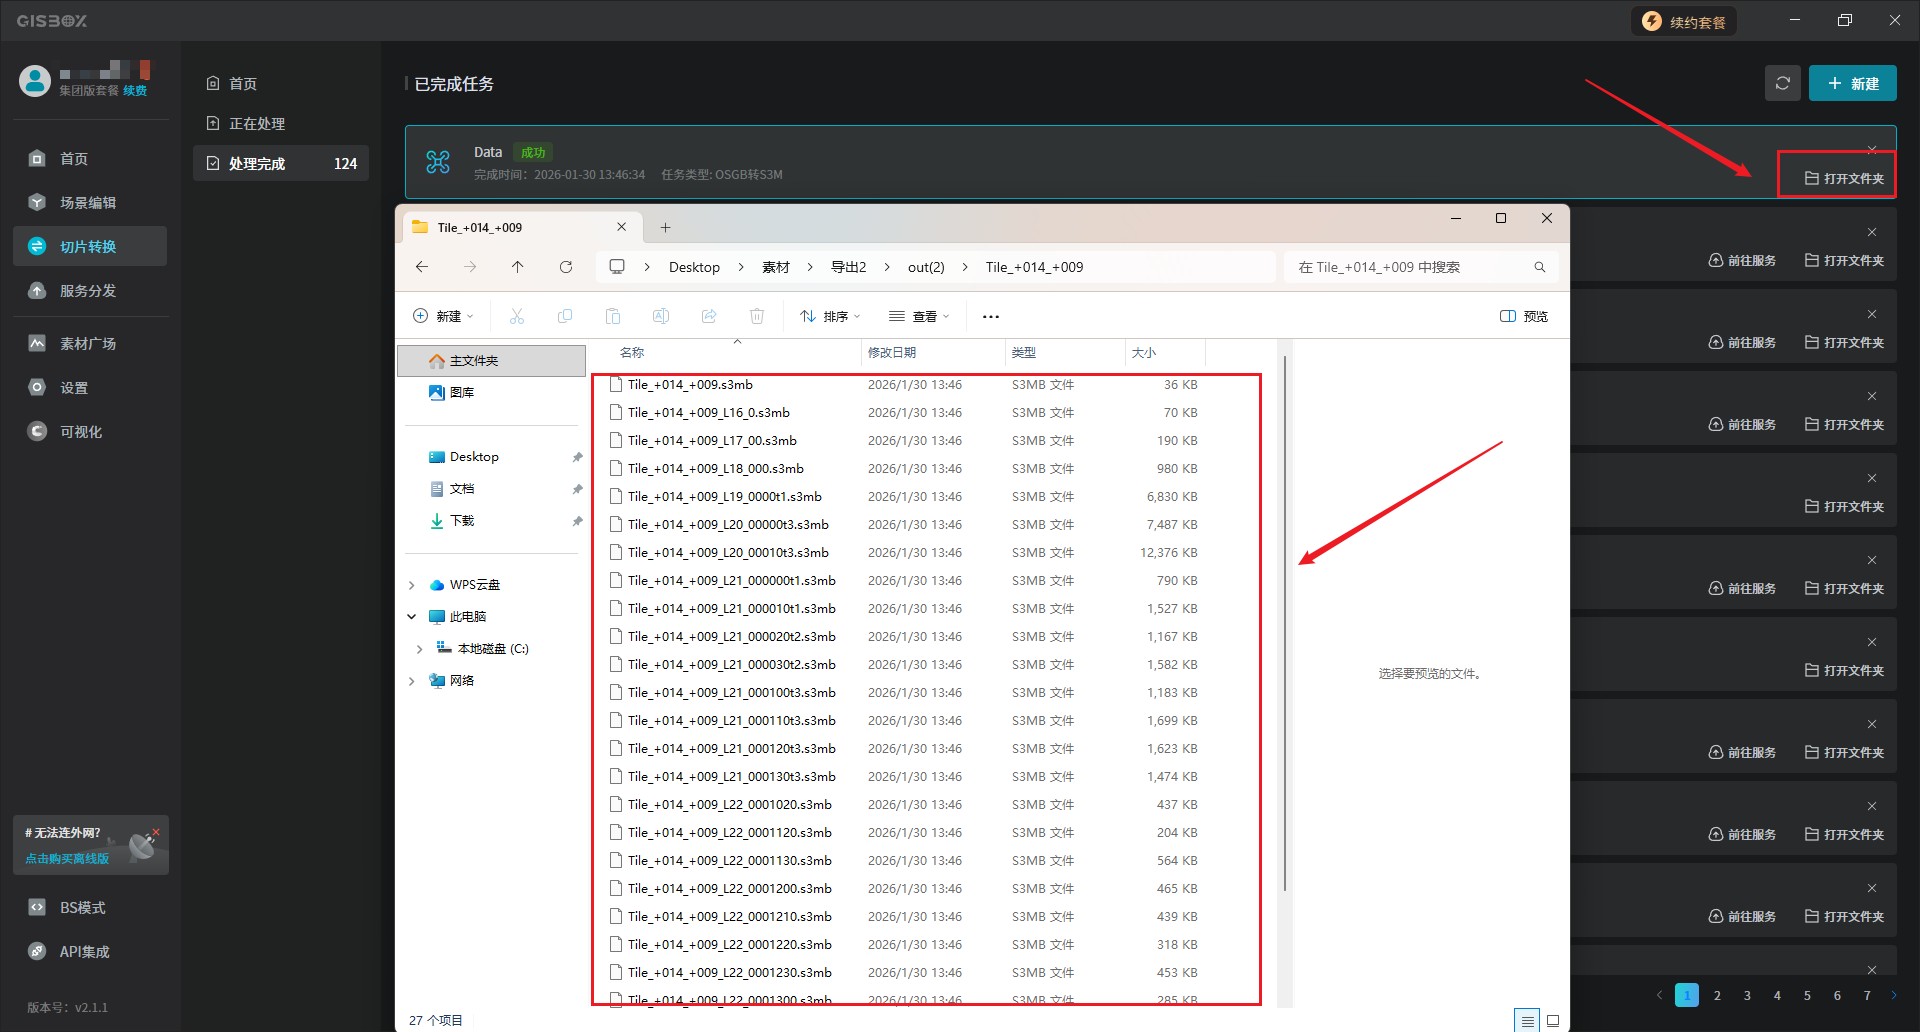The height and width of the screenshot is (1032, 1920).
Task: Navigate up one folder in Explorer
Action: point(517,267)
